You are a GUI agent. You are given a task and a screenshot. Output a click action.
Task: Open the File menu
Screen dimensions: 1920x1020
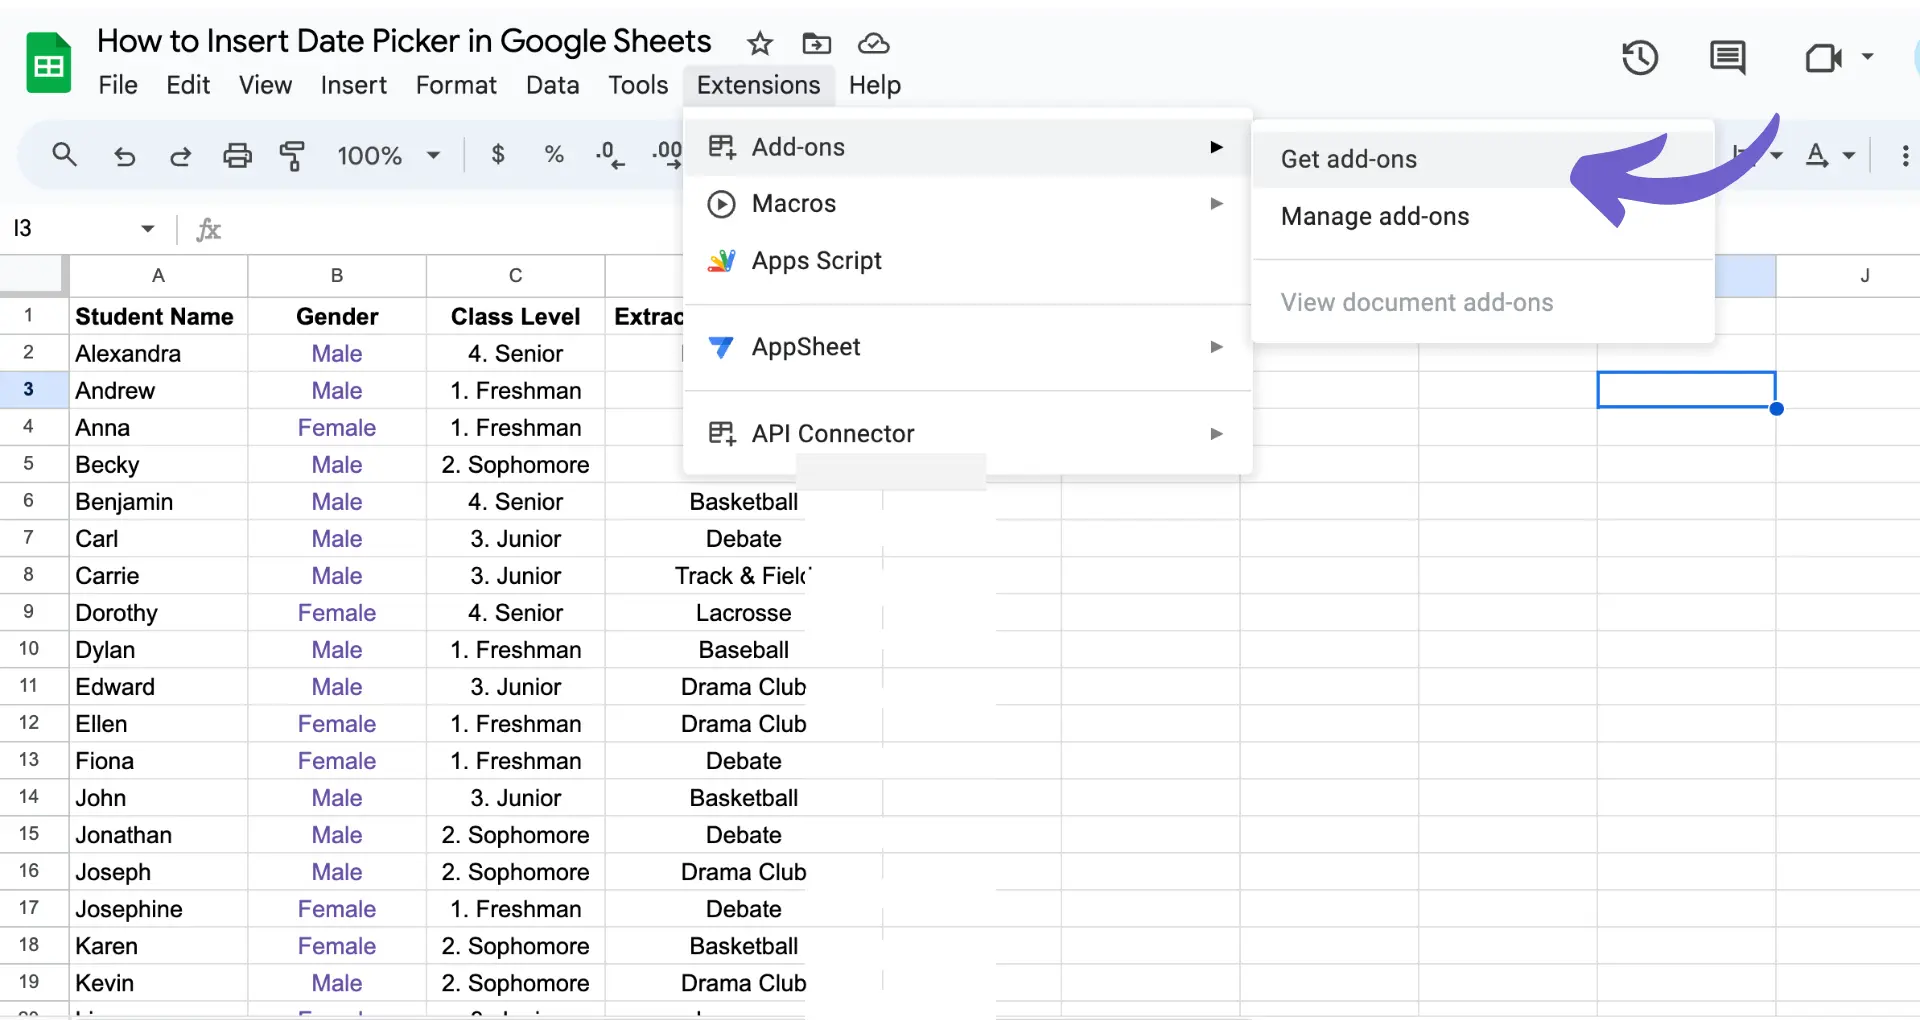(118, 85)
